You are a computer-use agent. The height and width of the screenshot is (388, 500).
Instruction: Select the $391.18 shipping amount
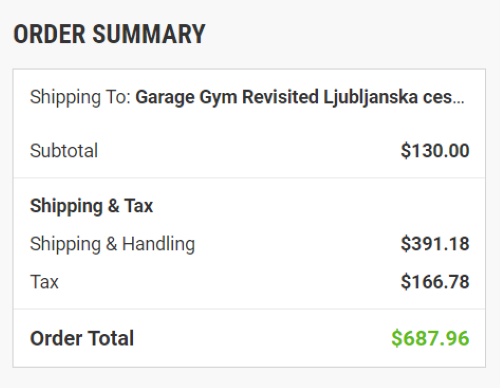pyautogui.click(x=435, y=243)
